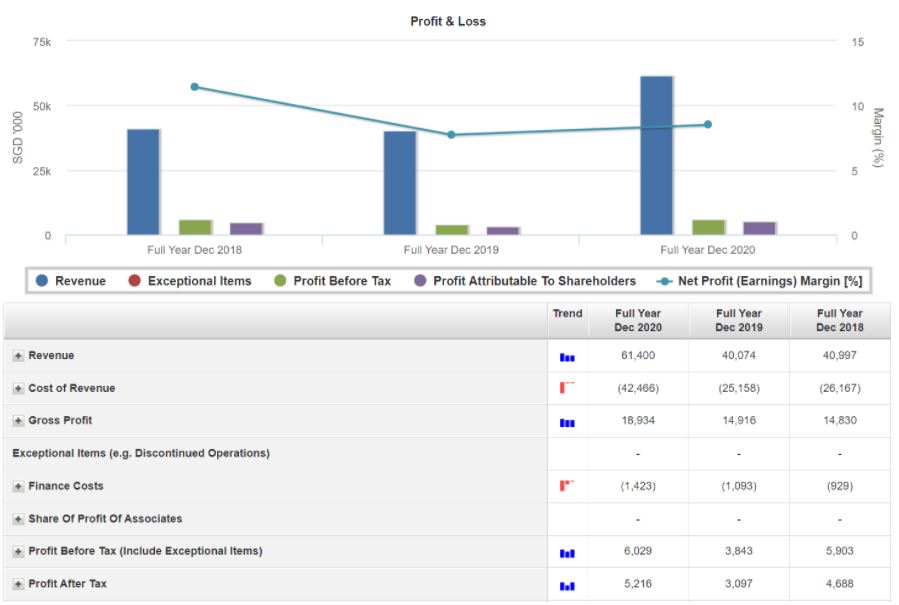Click the Cost of Revenue trend icon

tap(567, 388)
